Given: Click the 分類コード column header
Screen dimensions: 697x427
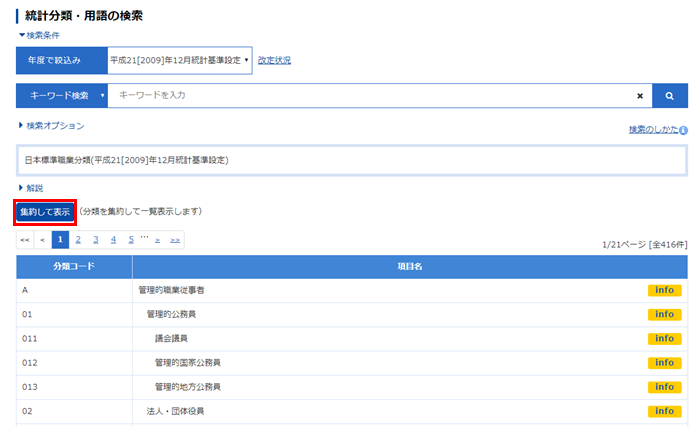Looking at the screenshot, I should [x=74, y=267].
